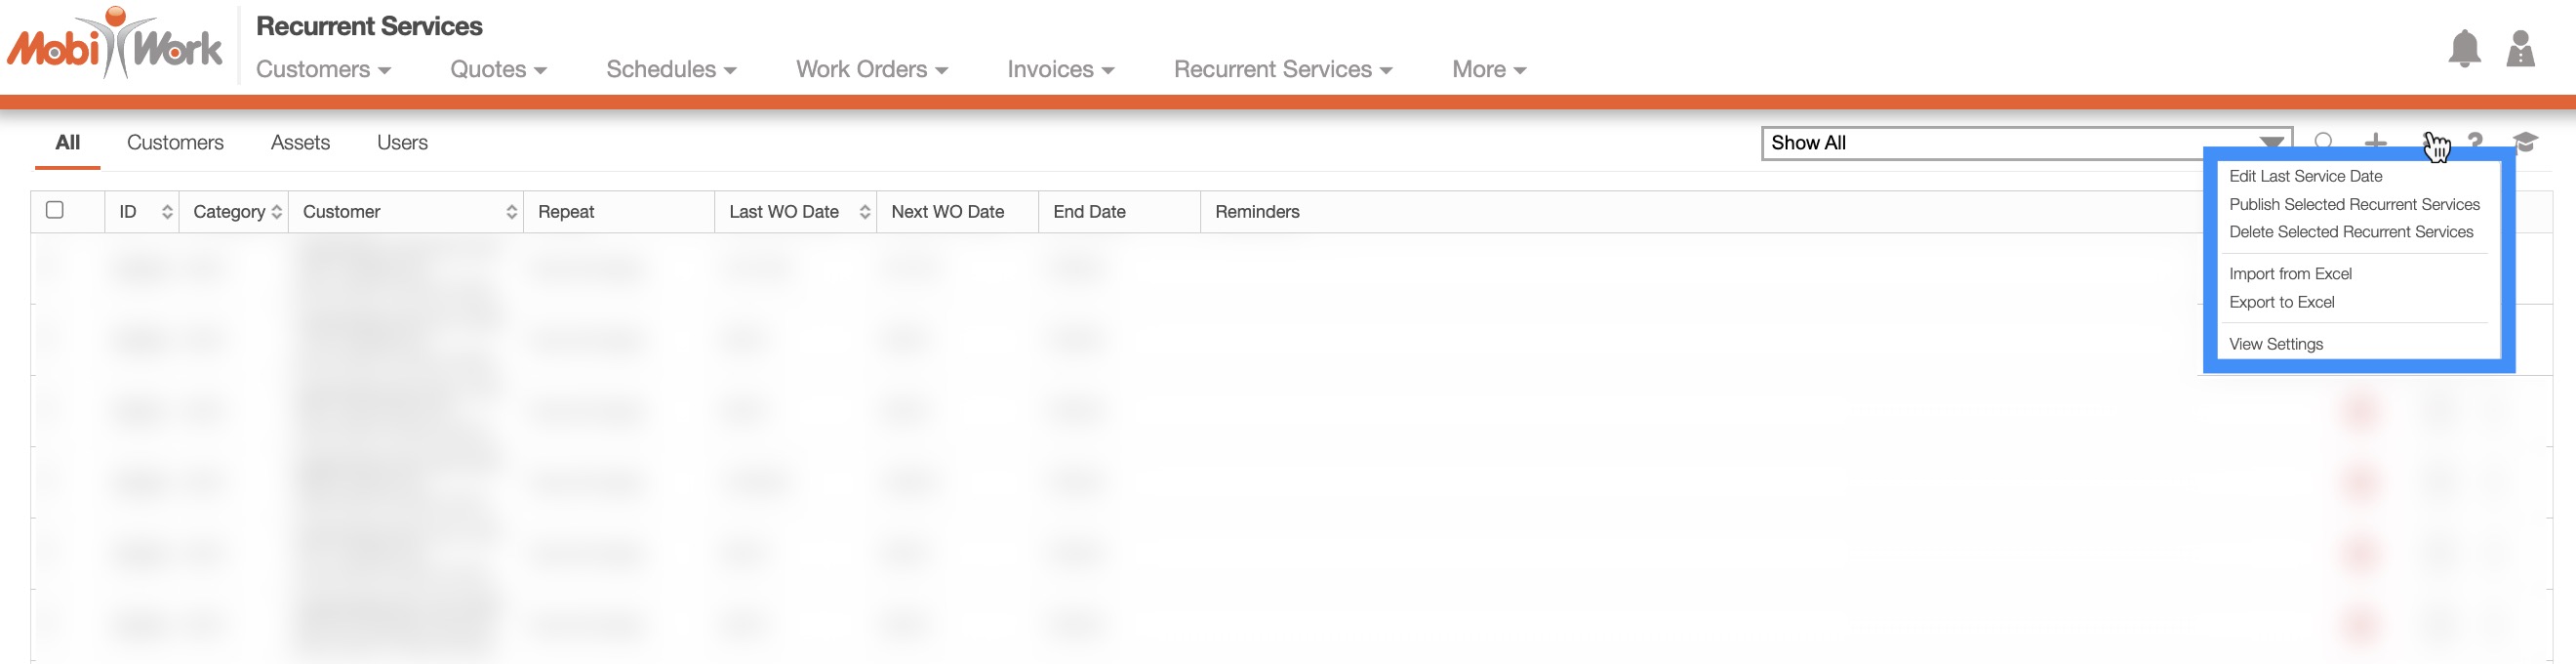
Task: Select Edit Last Service Date option
Action: (x=2305, y=176)
